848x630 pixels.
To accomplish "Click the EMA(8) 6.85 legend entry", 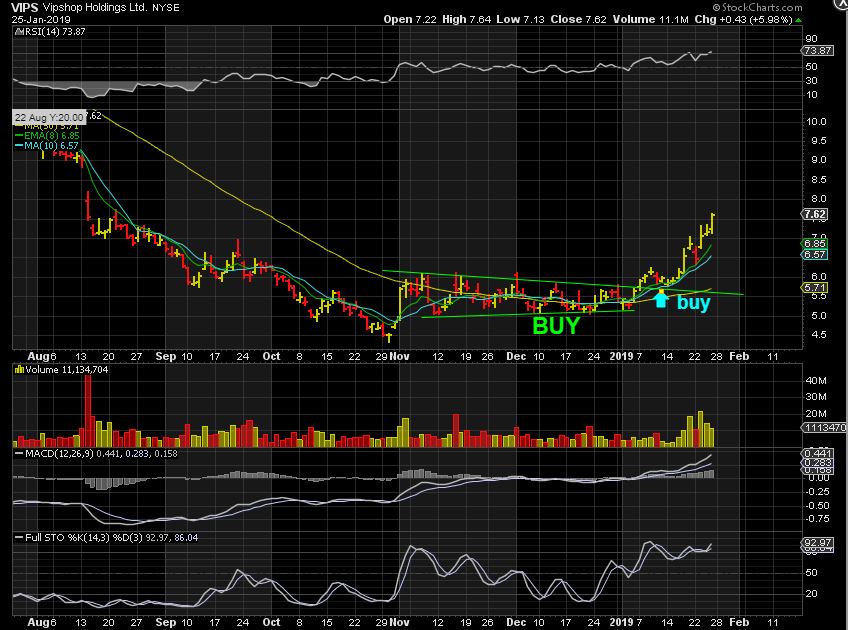I will click(x=48, y=136).
